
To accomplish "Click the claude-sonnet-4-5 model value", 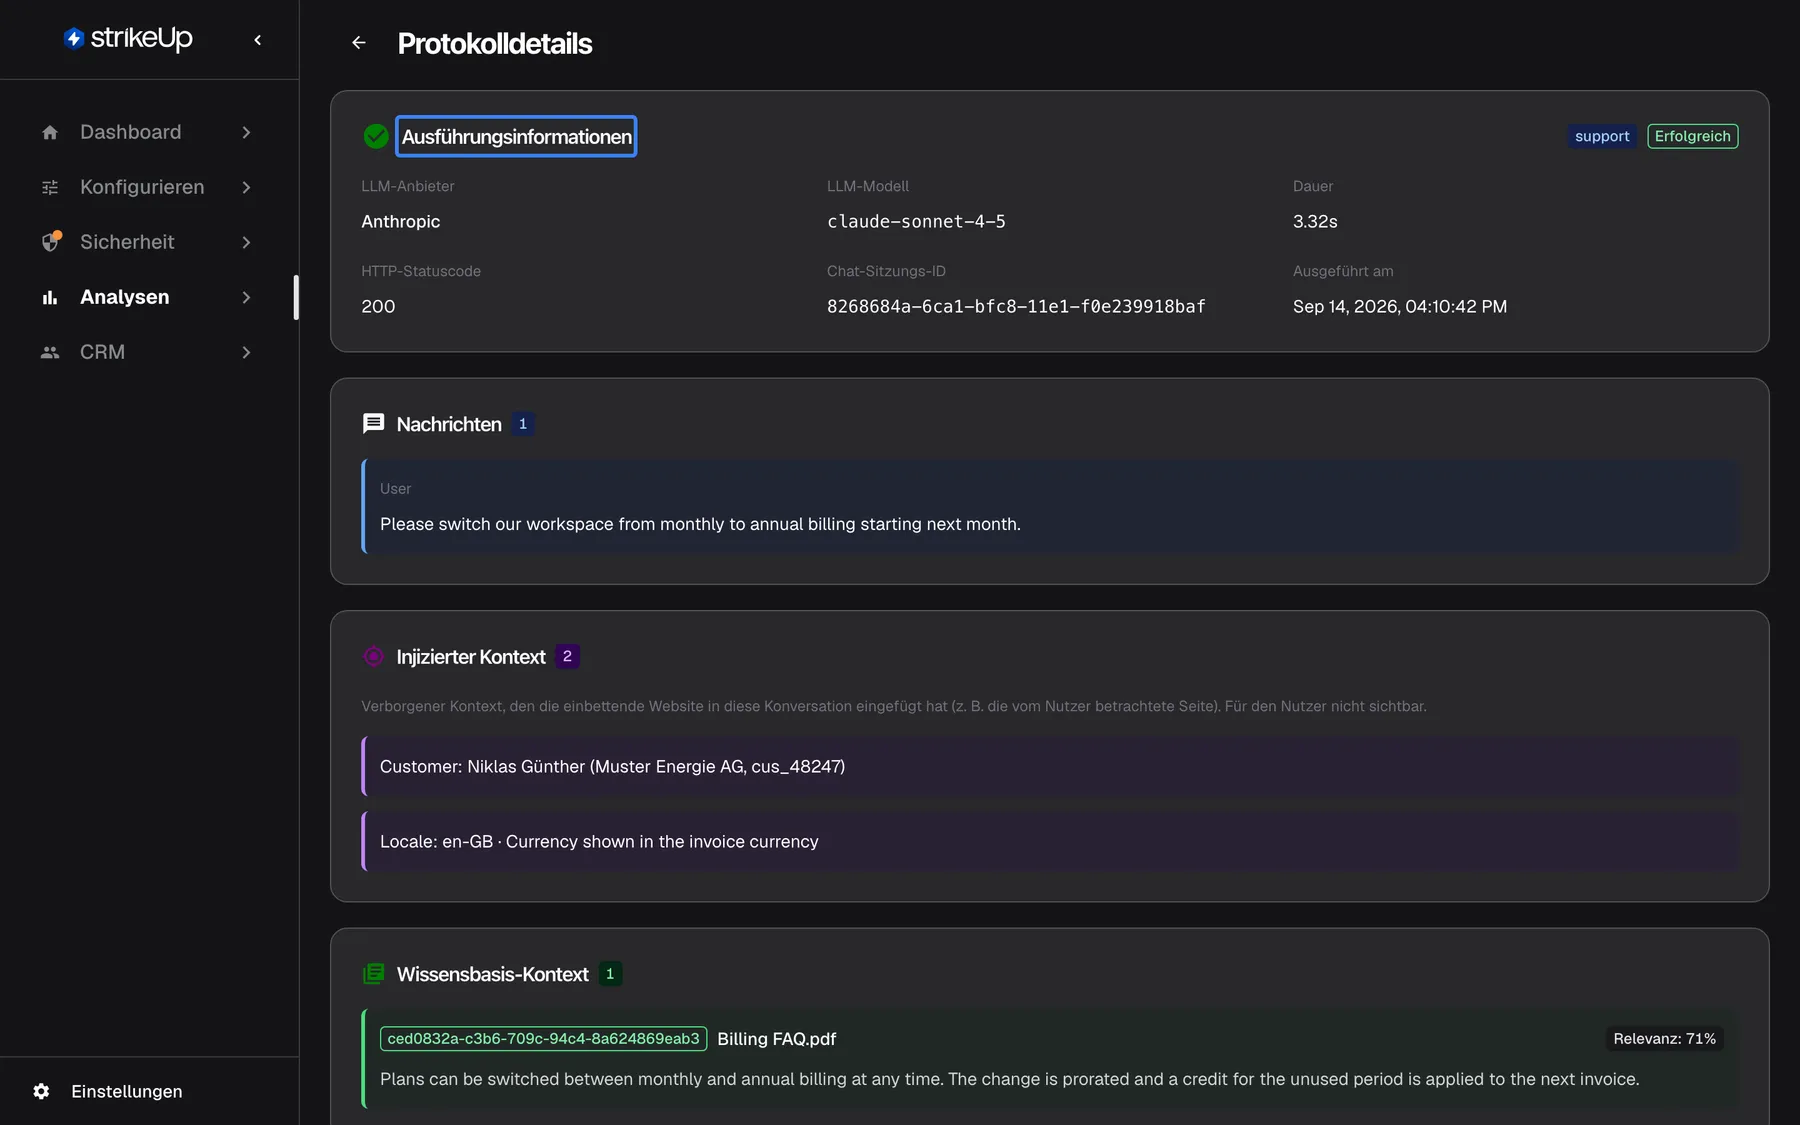I will pyautogui.click(x=916, y=221).
